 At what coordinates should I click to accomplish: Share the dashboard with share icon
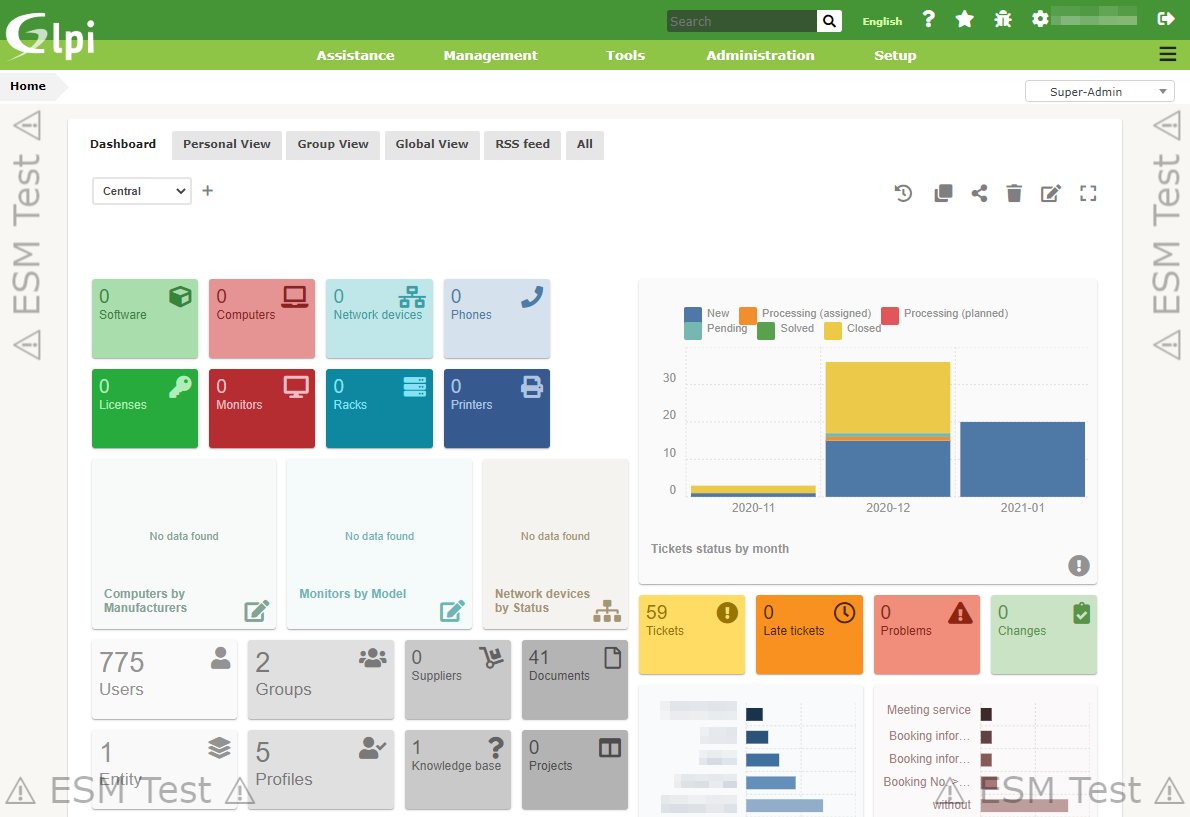pyautogui.click(x=980, y=193)
